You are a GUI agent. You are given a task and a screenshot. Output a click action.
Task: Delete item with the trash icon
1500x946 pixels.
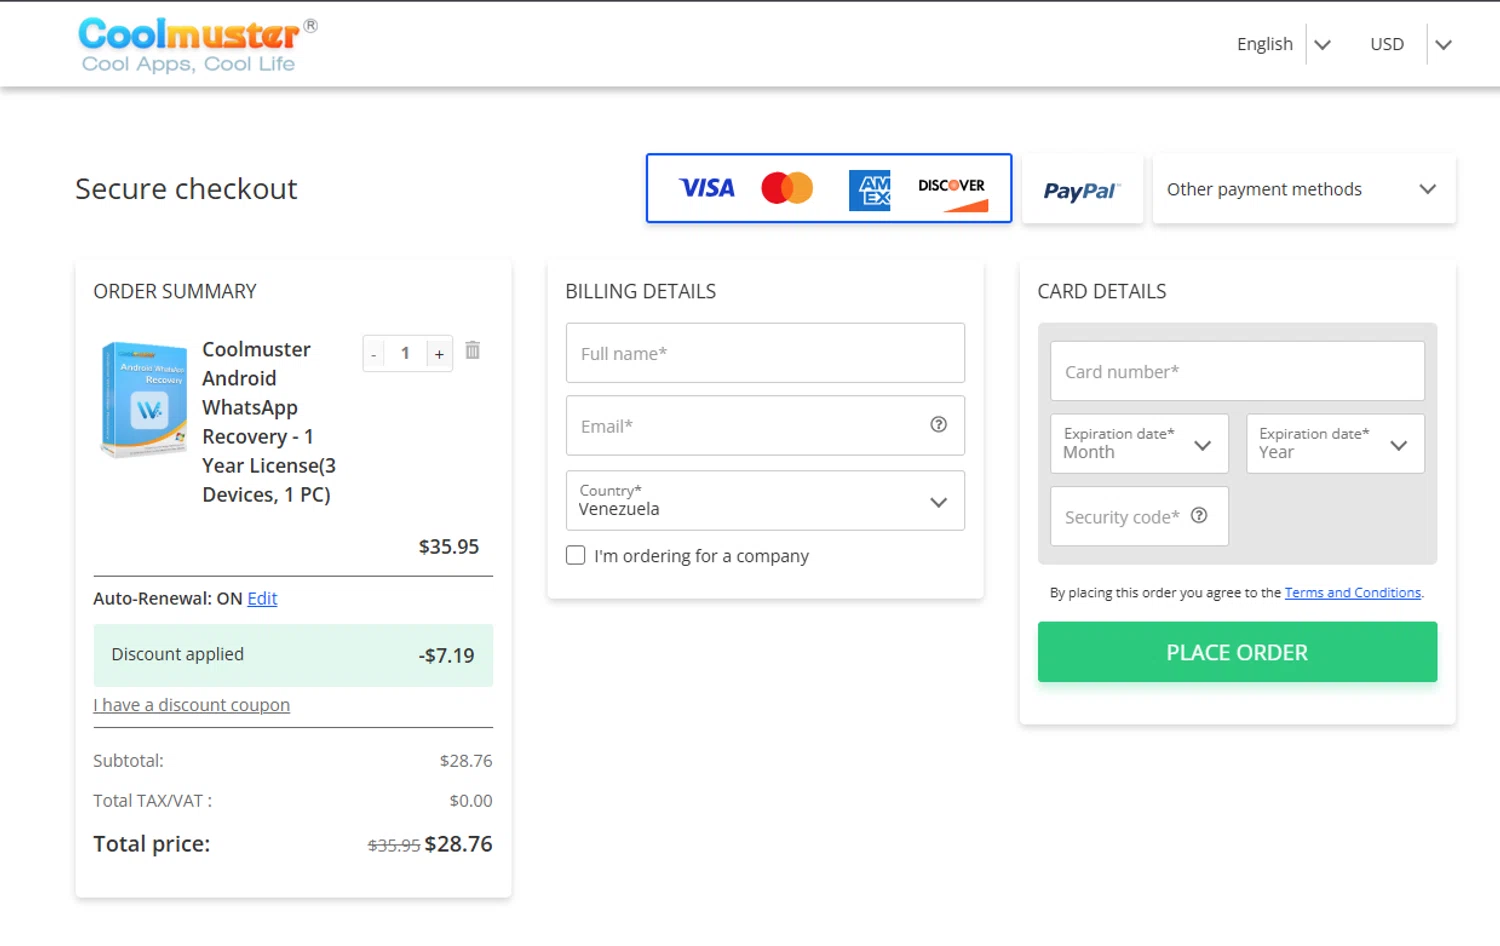tap(473, 350)
